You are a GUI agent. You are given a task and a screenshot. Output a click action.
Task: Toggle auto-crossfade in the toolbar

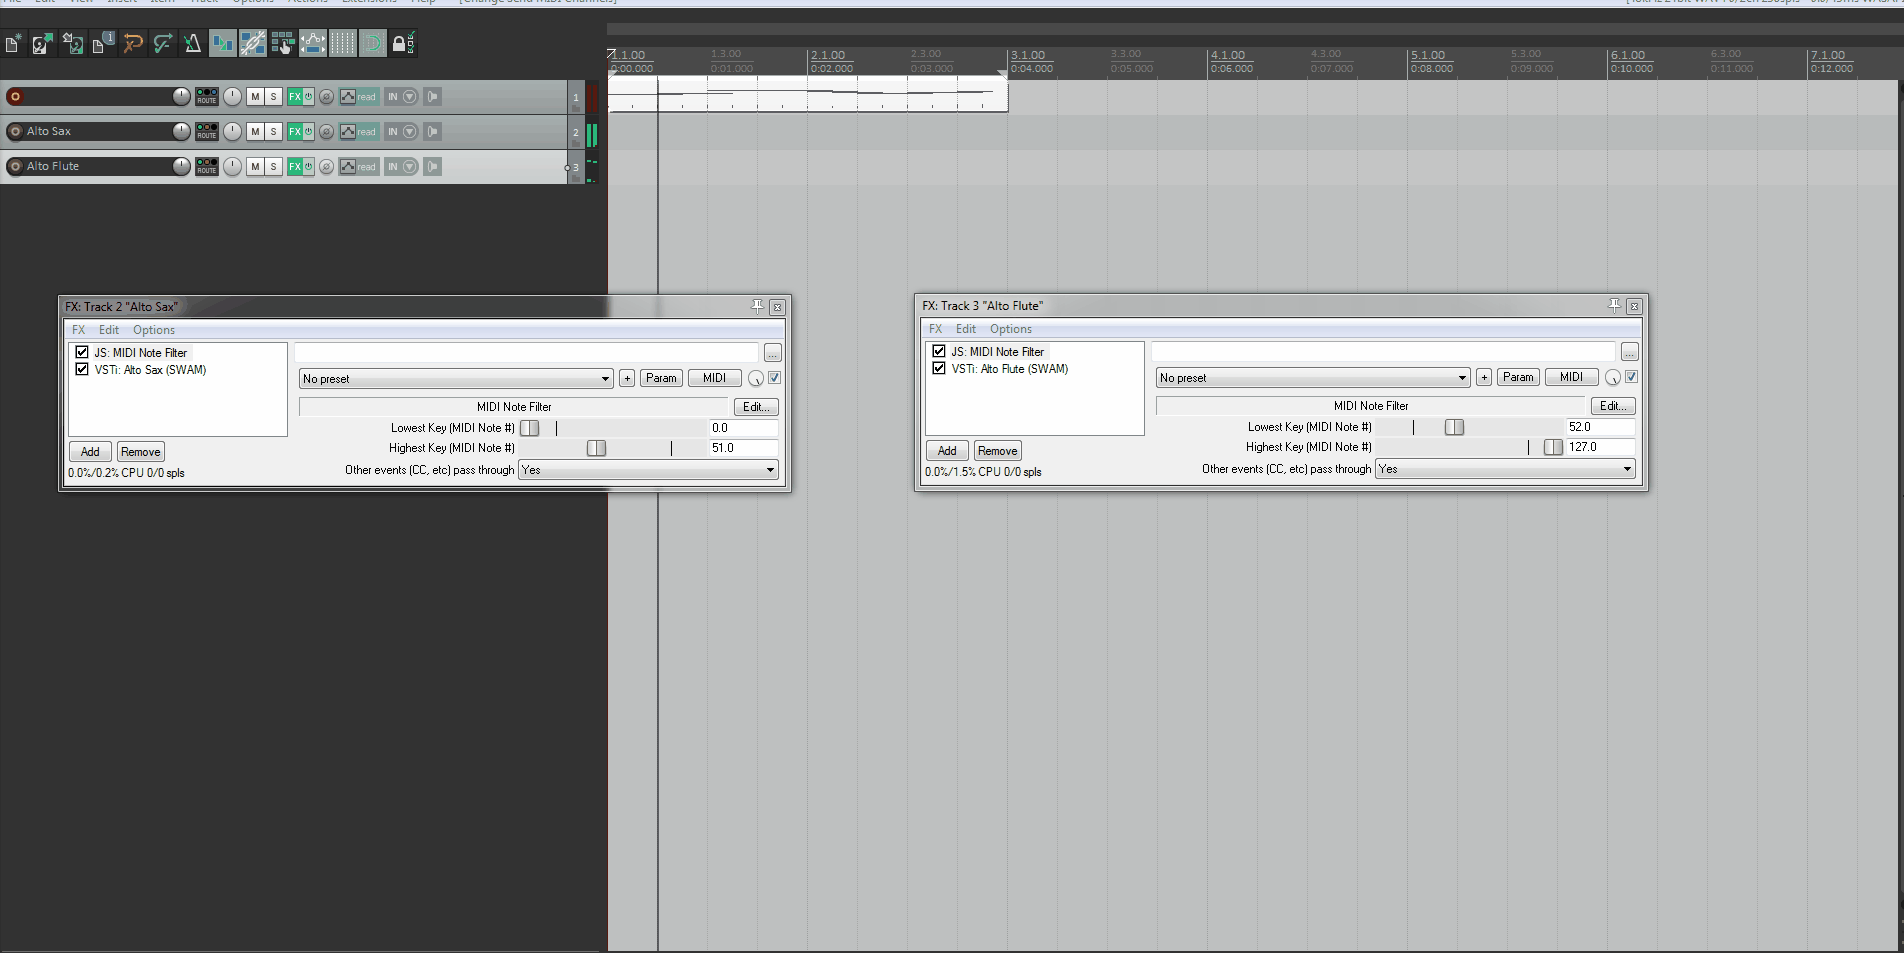(x=222, y=43)
